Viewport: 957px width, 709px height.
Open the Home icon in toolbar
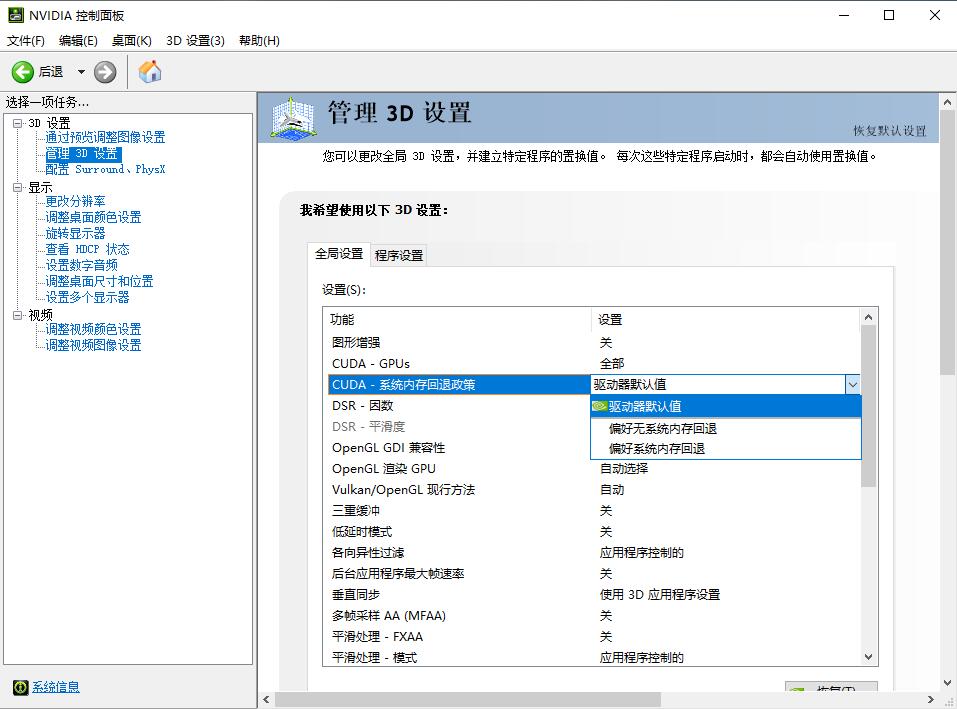coord(150,71)
